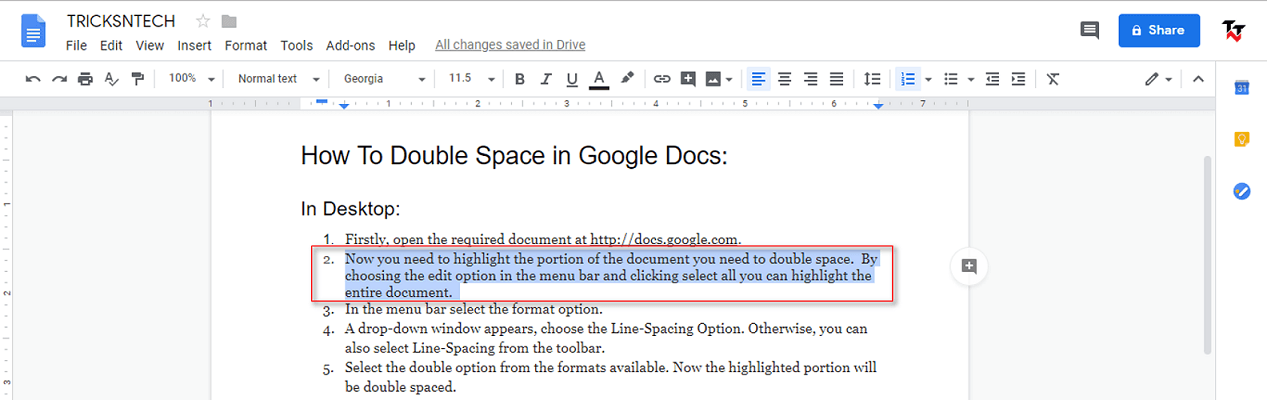
Task: Expand the insert image dropdown arrow
Action: click(x=729, y=79)
